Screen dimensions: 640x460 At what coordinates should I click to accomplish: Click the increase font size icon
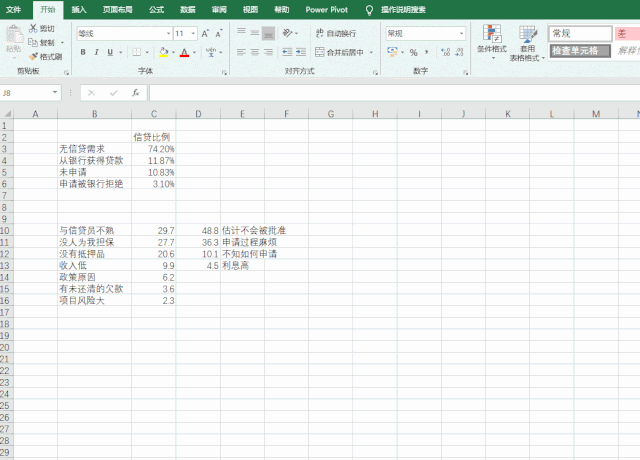[206, 33]
